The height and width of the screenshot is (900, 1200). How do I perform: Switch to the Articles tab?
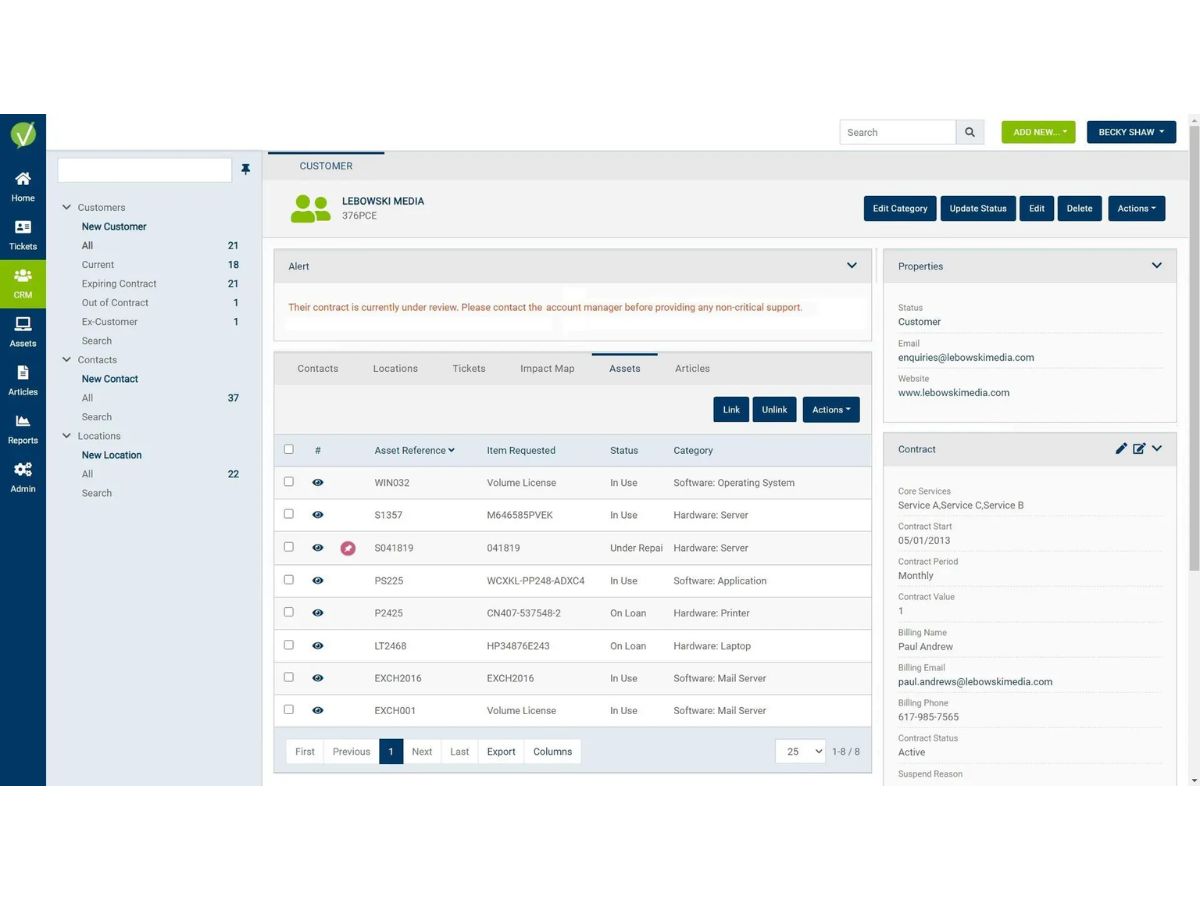click(x=692, y=368)
